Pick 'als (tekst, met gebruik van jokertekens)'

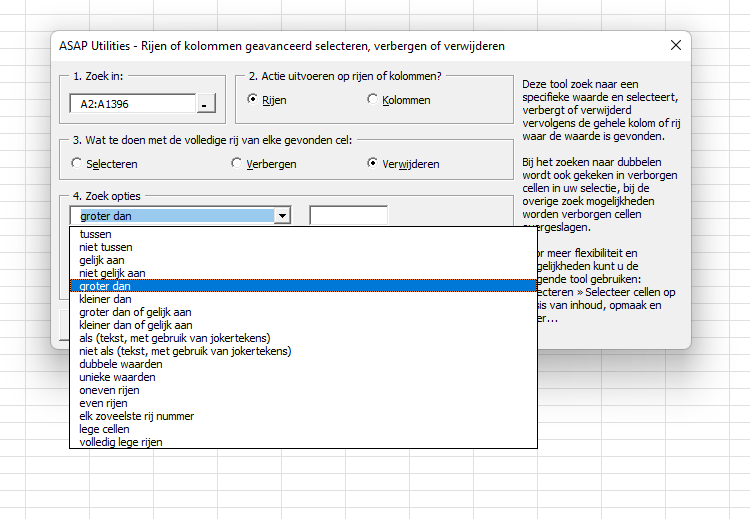point(303,338)
